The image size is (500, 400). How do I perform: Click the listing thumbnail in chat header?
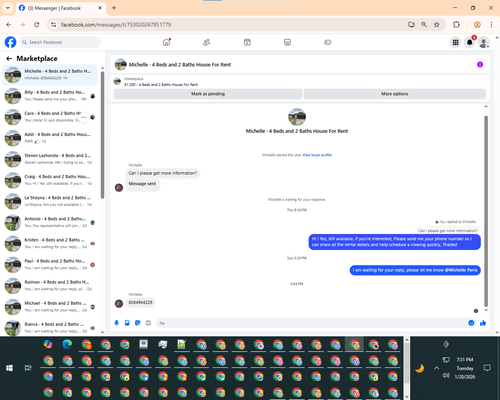coord(120,64)
